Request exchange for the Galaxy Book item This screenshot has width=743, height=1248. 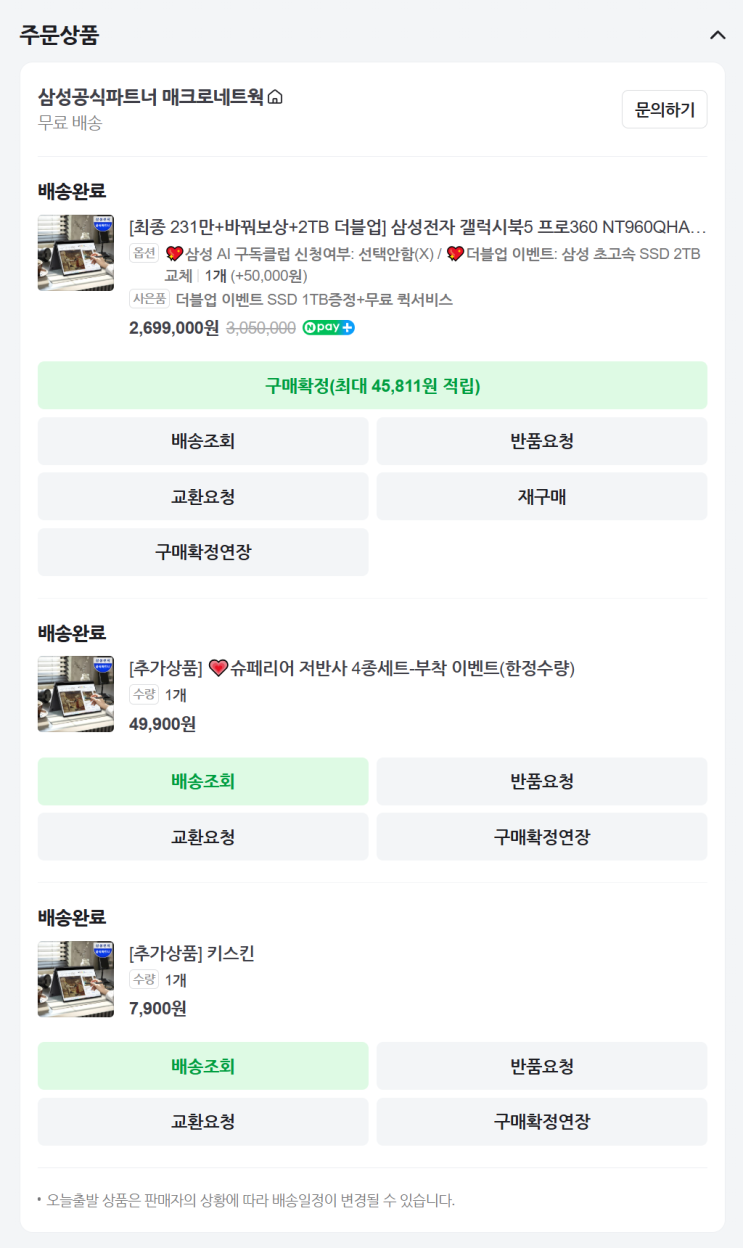point(203,497)
